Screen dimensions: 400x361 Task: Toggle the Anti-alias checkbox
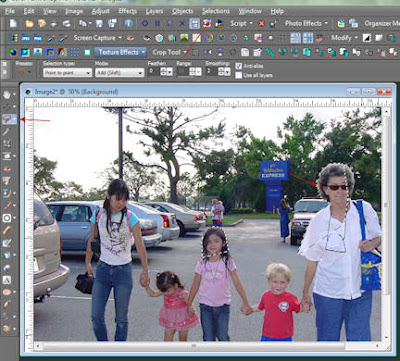[238, 66]
